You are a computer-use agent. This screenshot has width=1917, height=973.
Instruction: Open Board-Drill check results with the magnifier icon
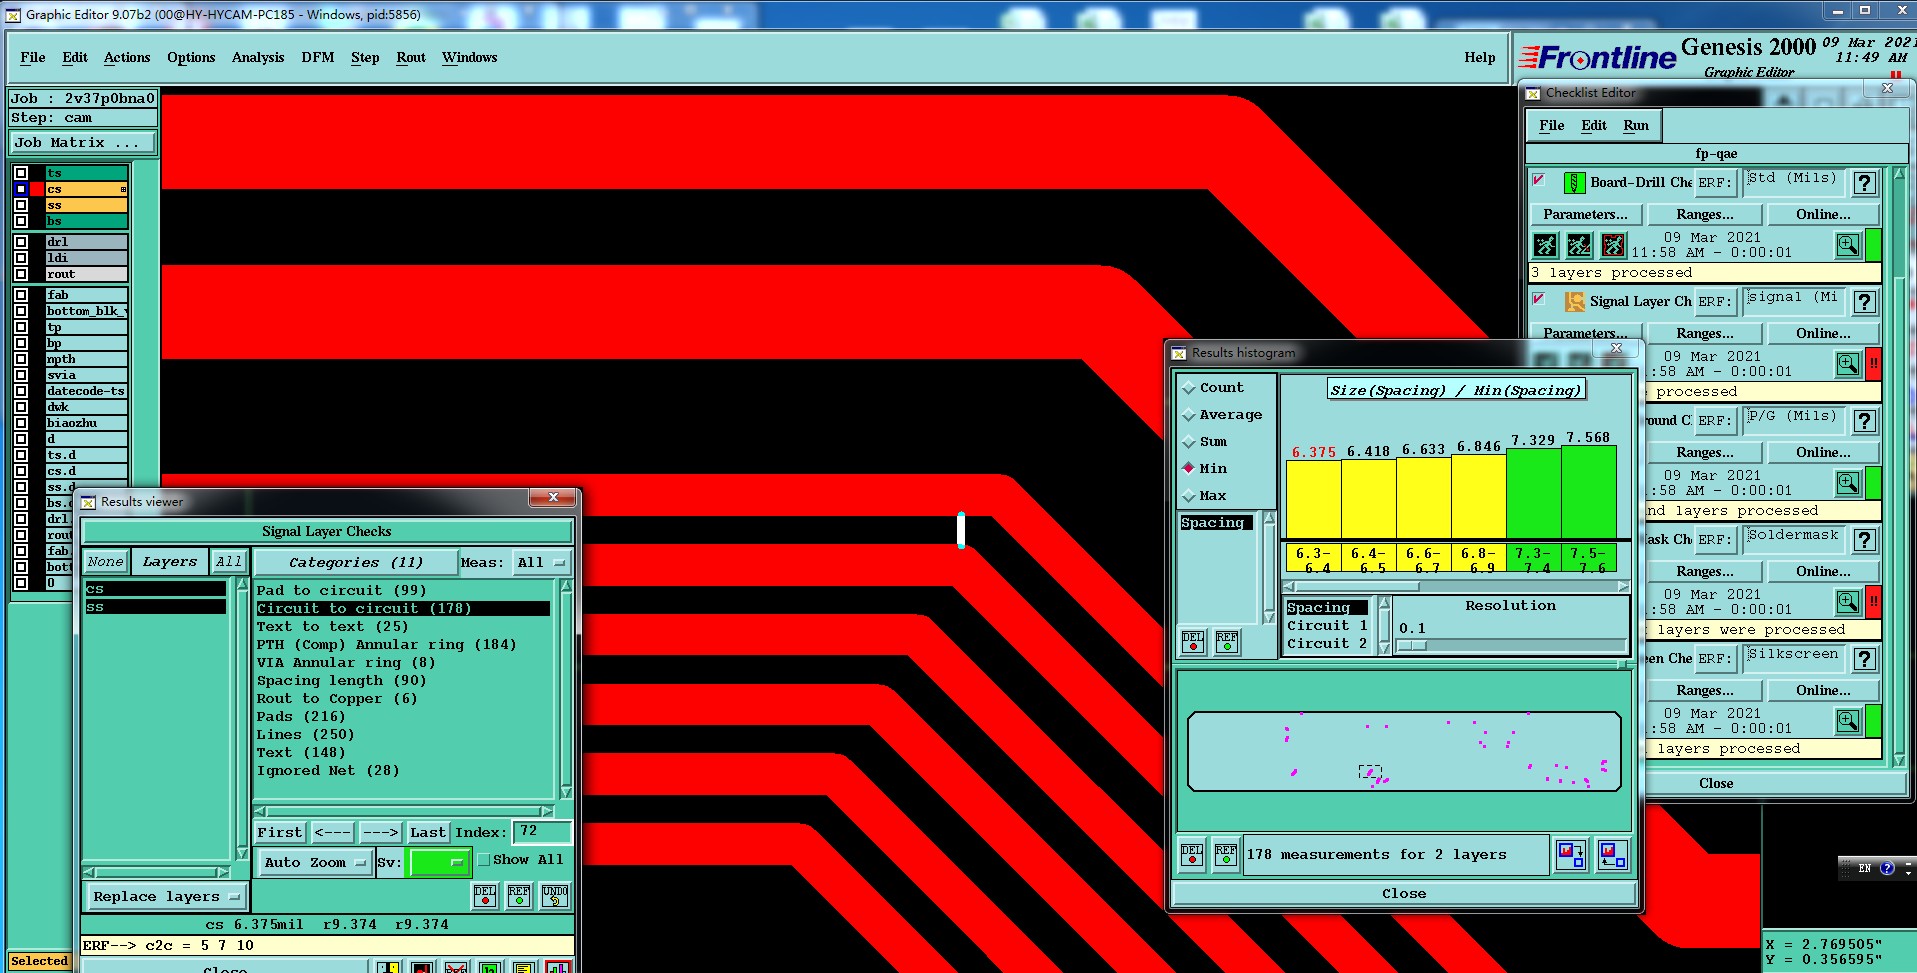1848,245
